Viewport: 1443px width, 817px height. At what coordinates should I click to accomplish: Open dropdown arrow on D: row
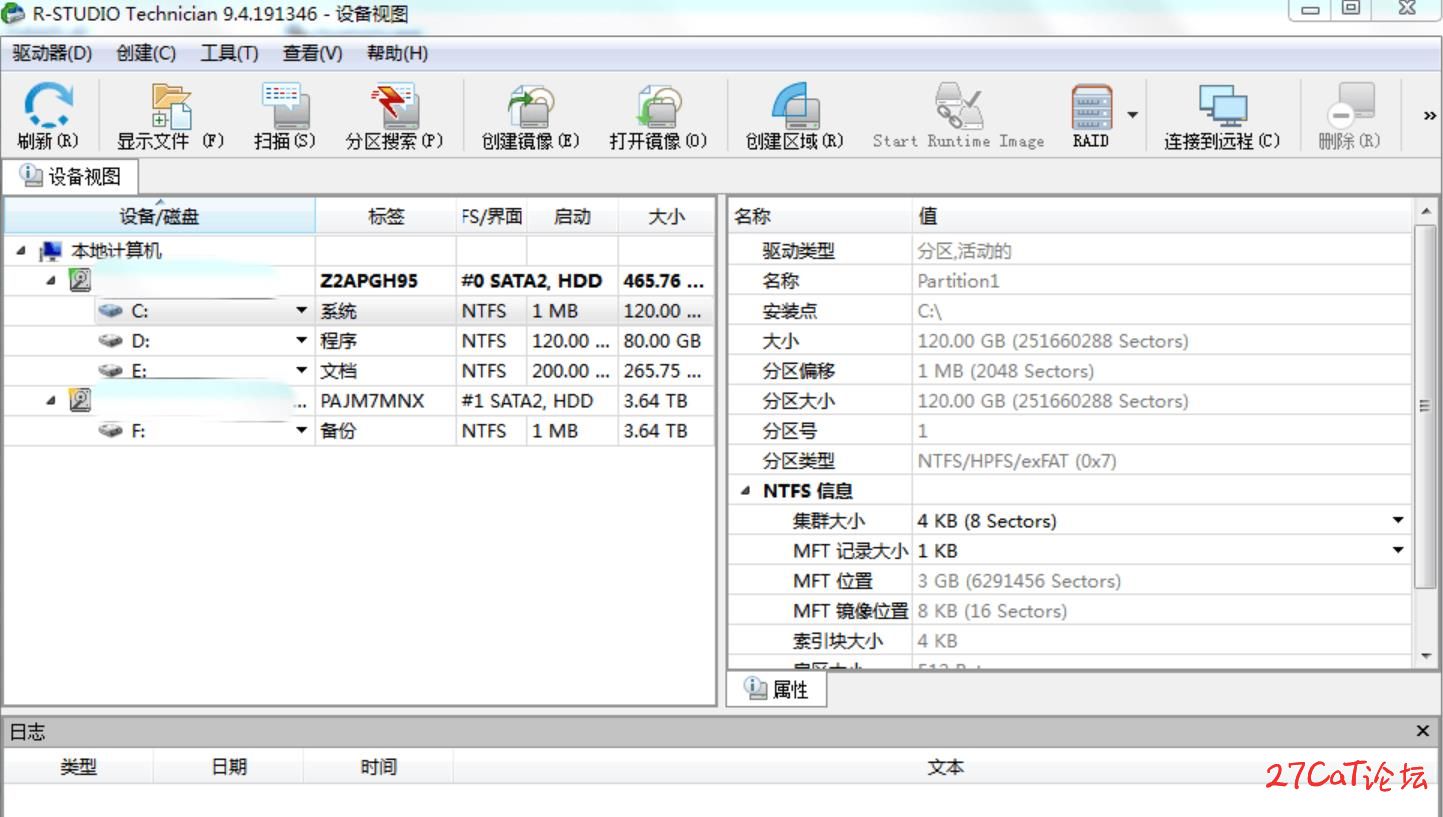(302, 341)
